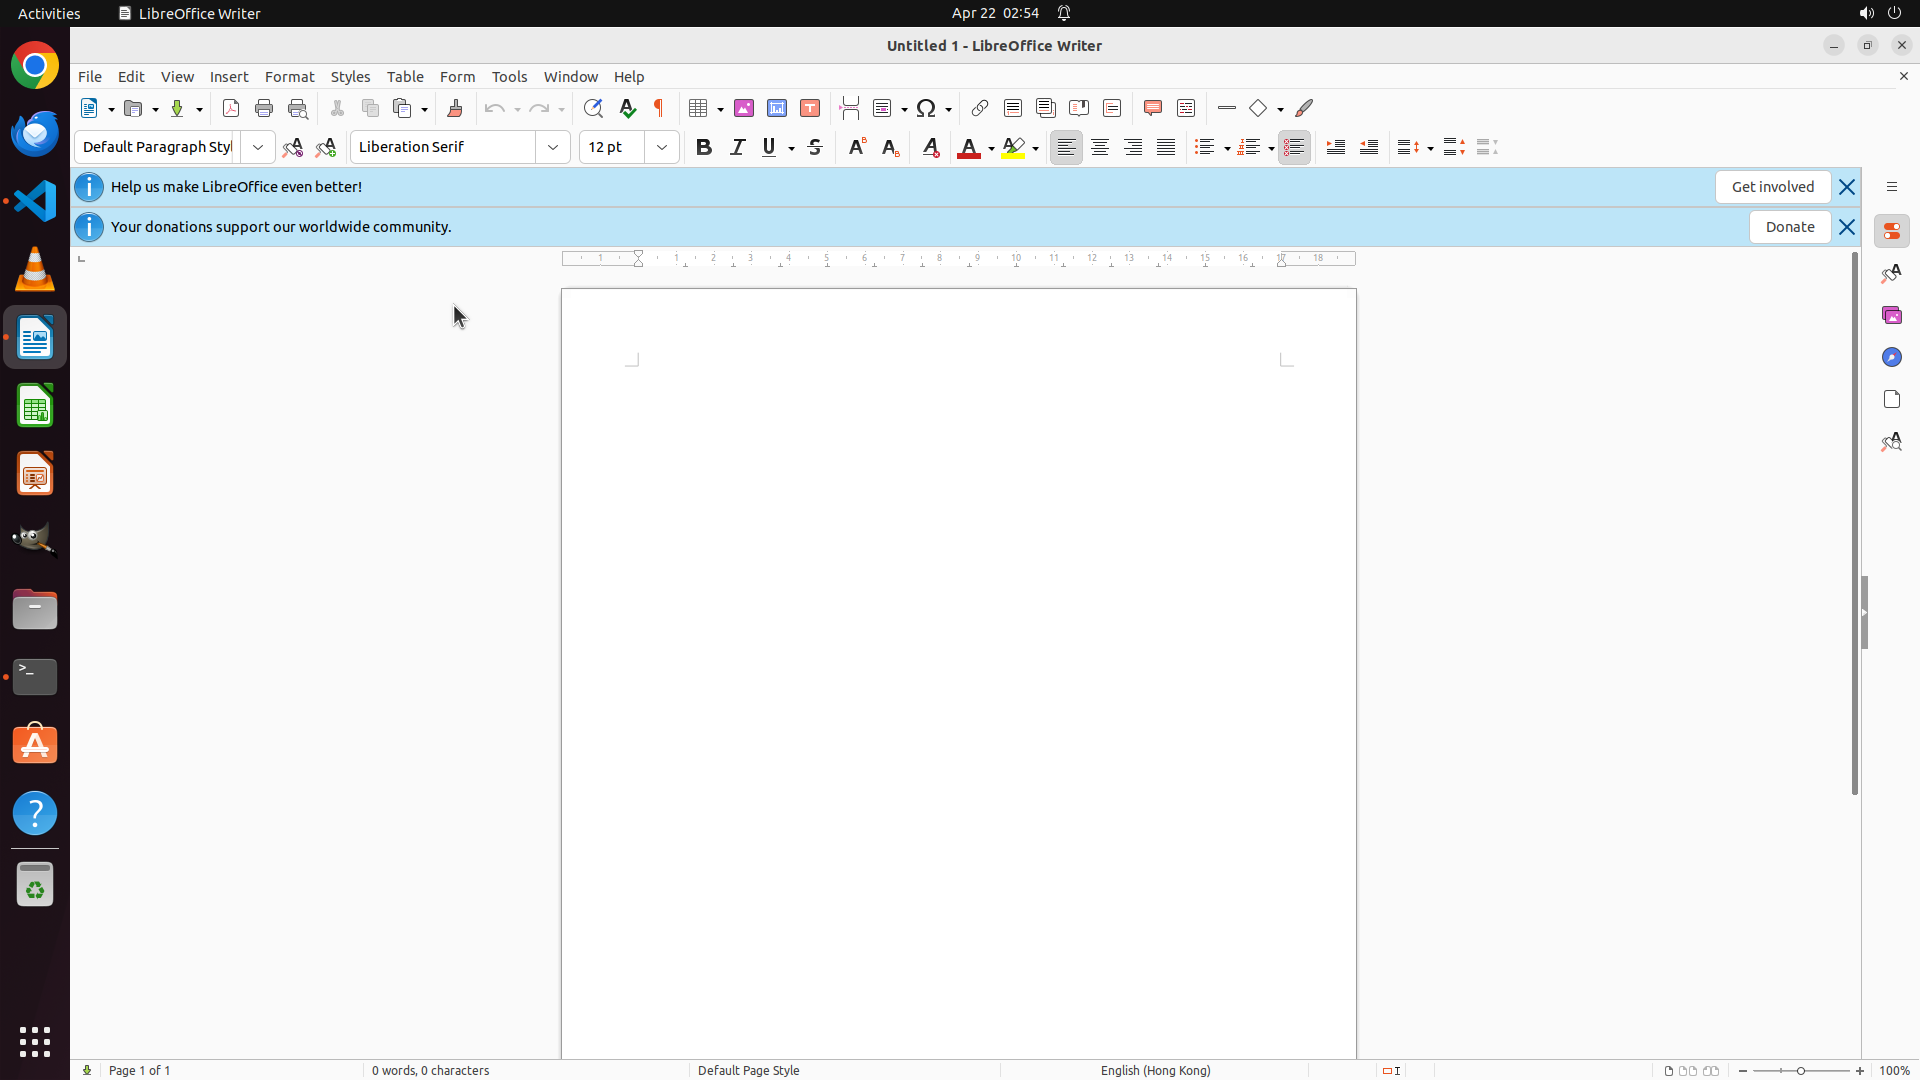1920x1080 pixels.
Task: Open the Find and Replace tool
Action: [x=593, y=108]
